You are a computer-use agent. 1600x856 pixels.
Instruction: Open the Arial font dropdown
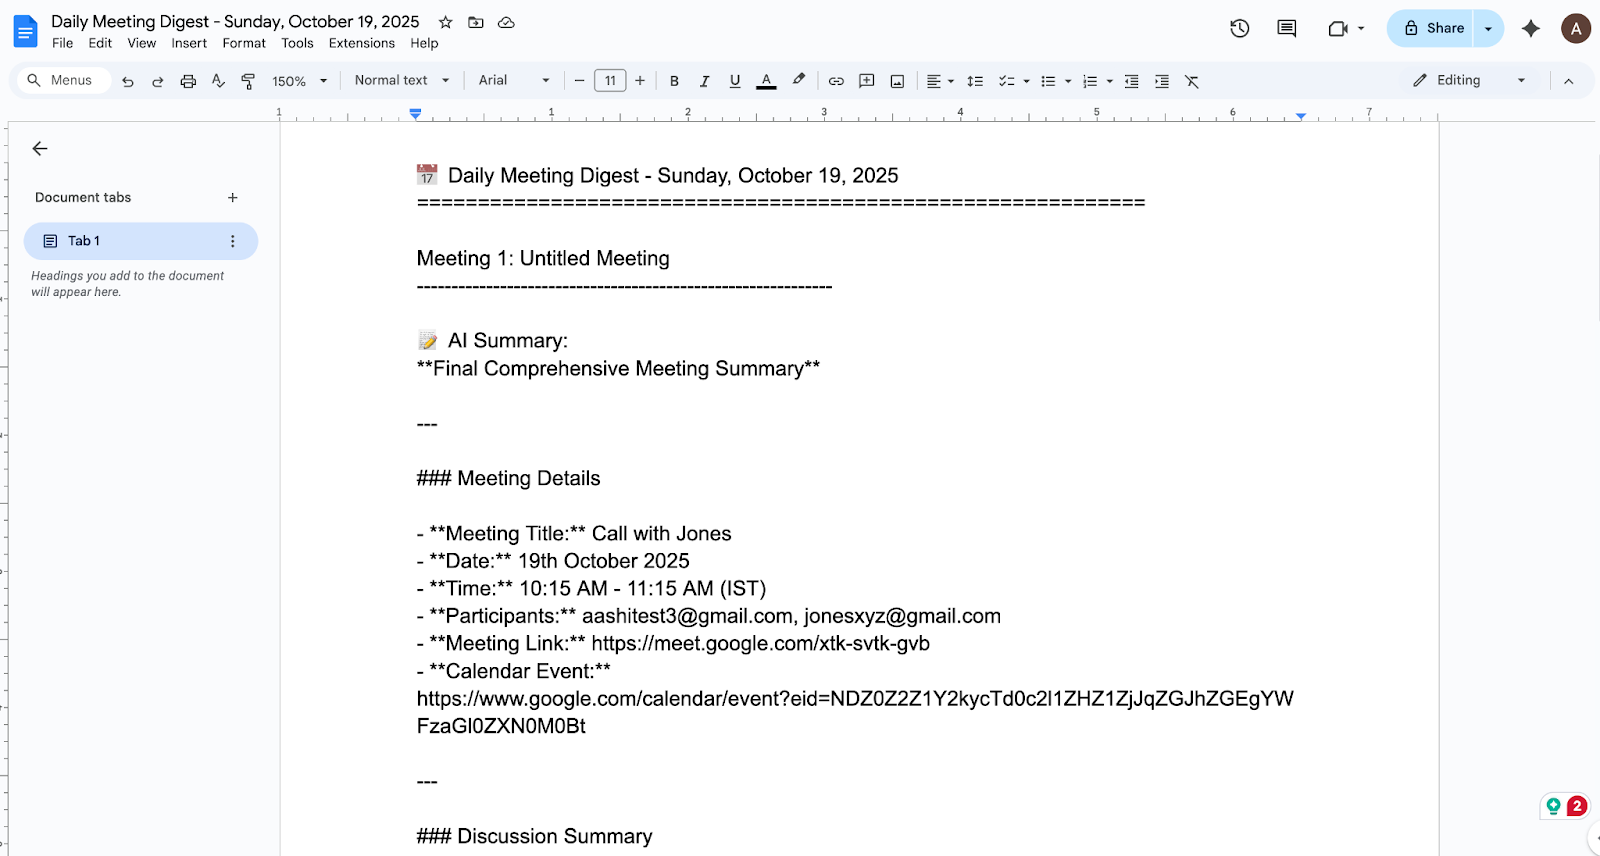(514, 80)
